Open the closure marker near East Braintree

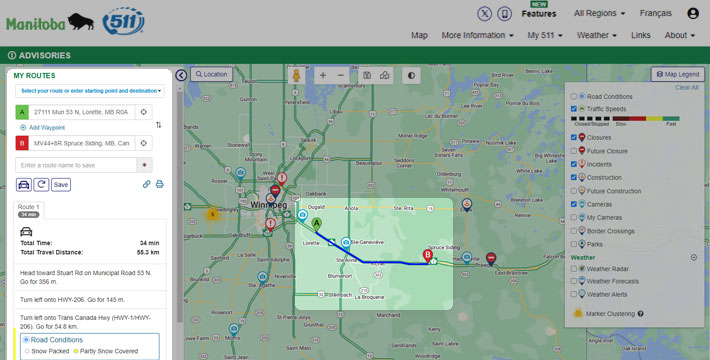[x=491, y=259]
